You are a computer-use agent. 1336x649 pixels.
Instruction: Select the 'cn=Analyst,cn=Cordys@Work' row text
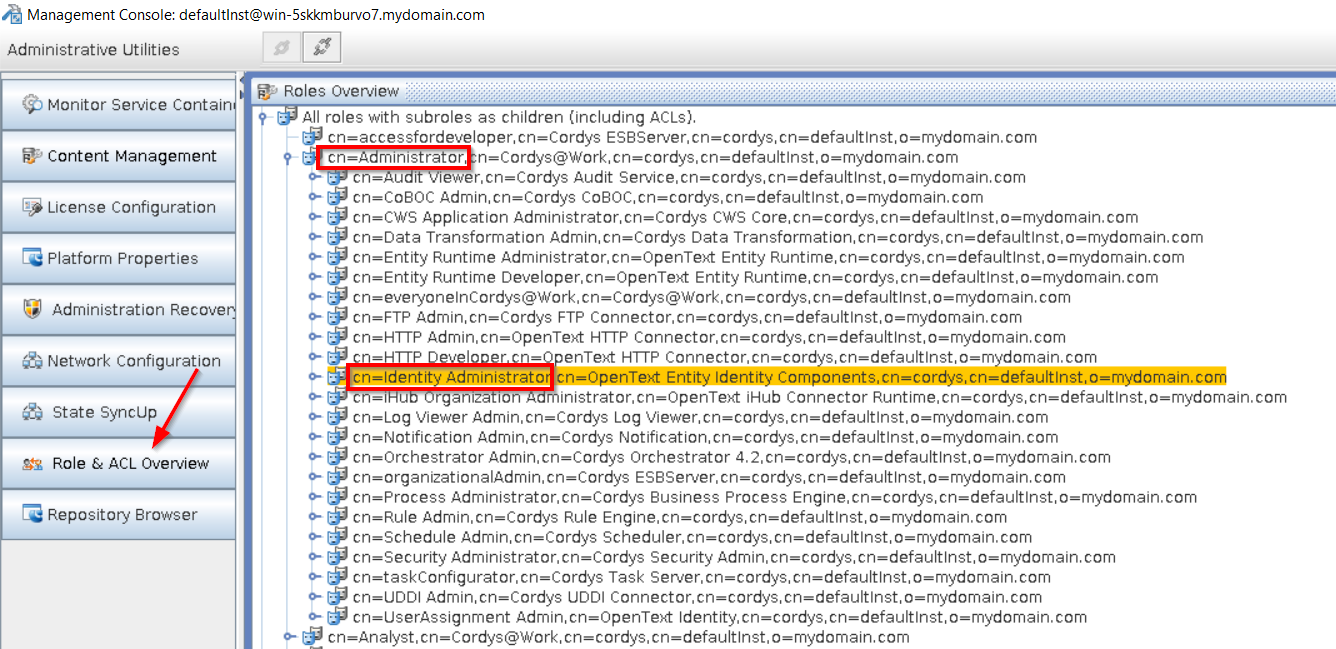tap(618, 637)
